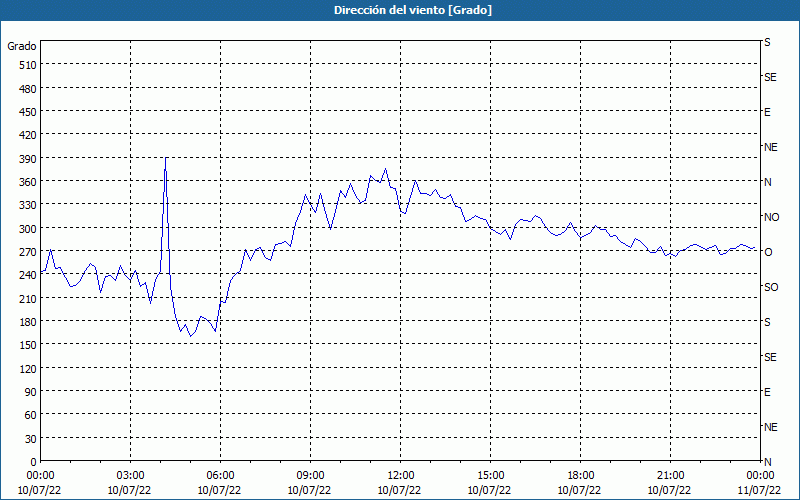Click the first 00:00 label at the axis start
This screenshot has width=800, height=500.
click(x=41, y=476)
